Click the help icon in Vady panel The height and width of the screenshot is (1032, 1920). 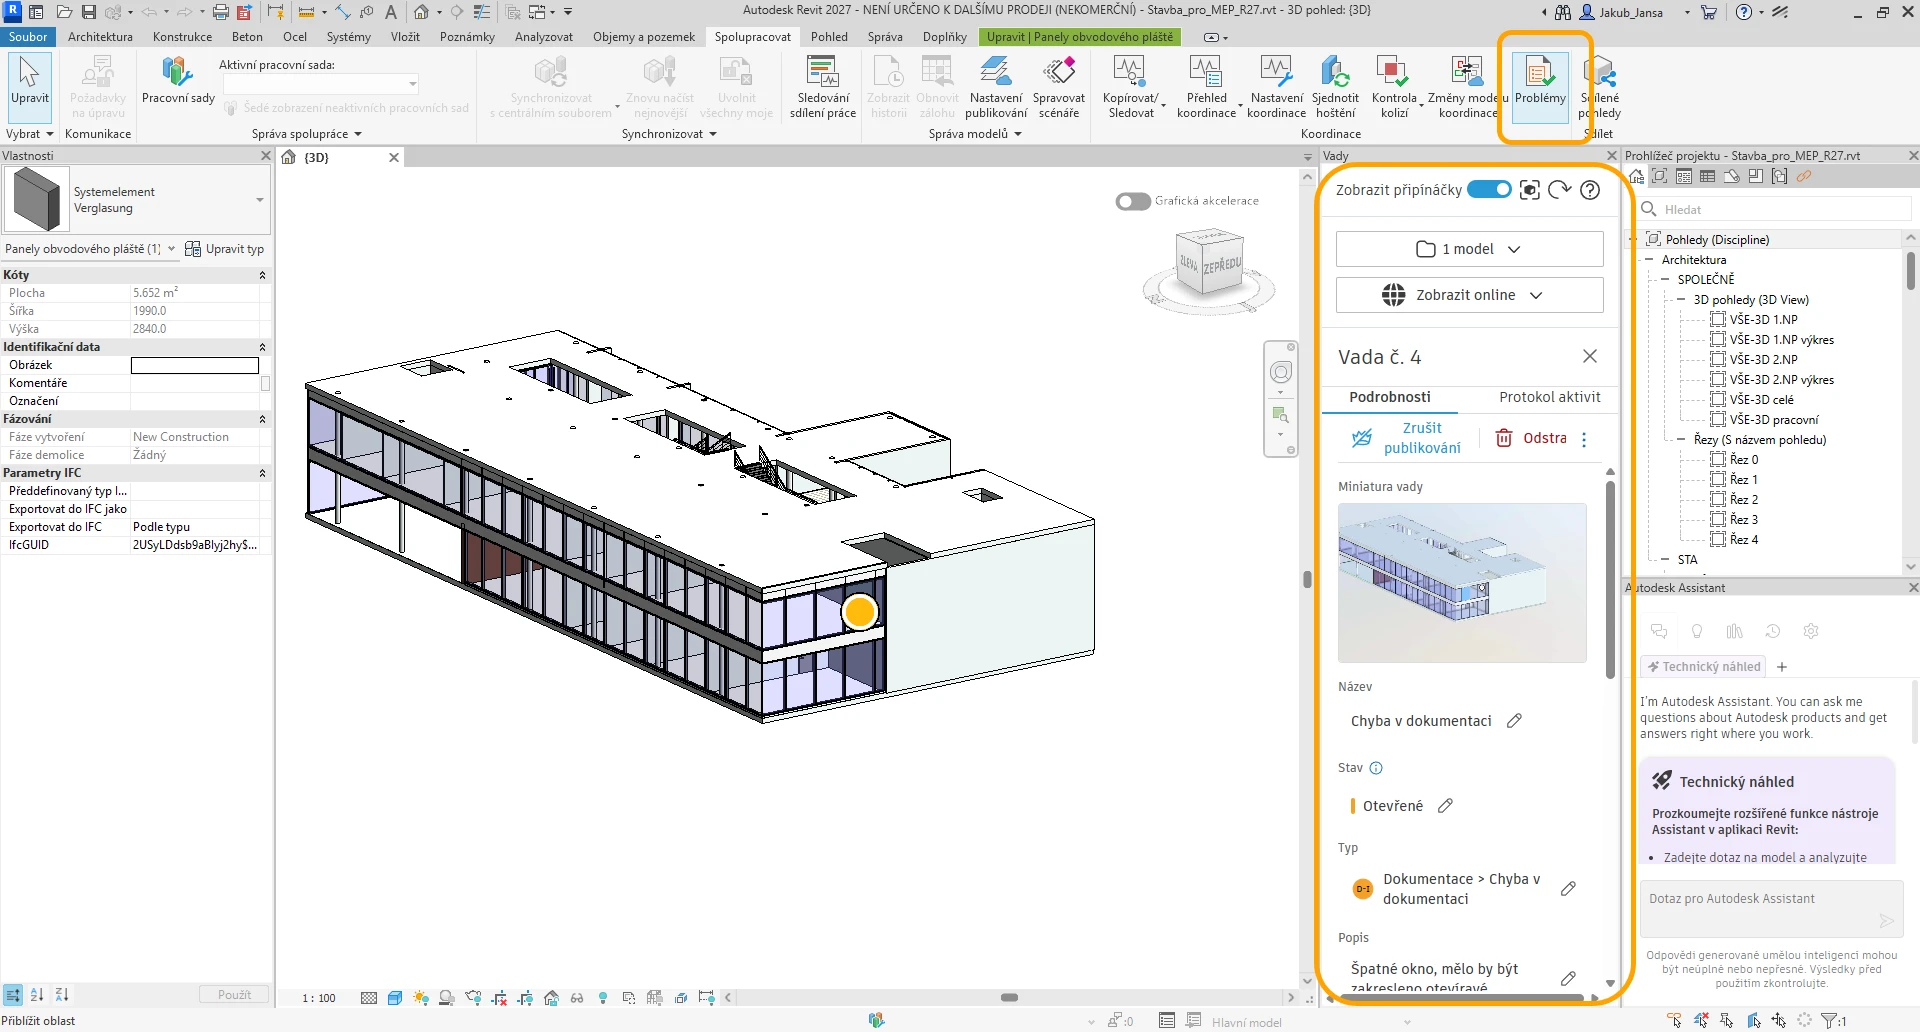pos(1590,190)
